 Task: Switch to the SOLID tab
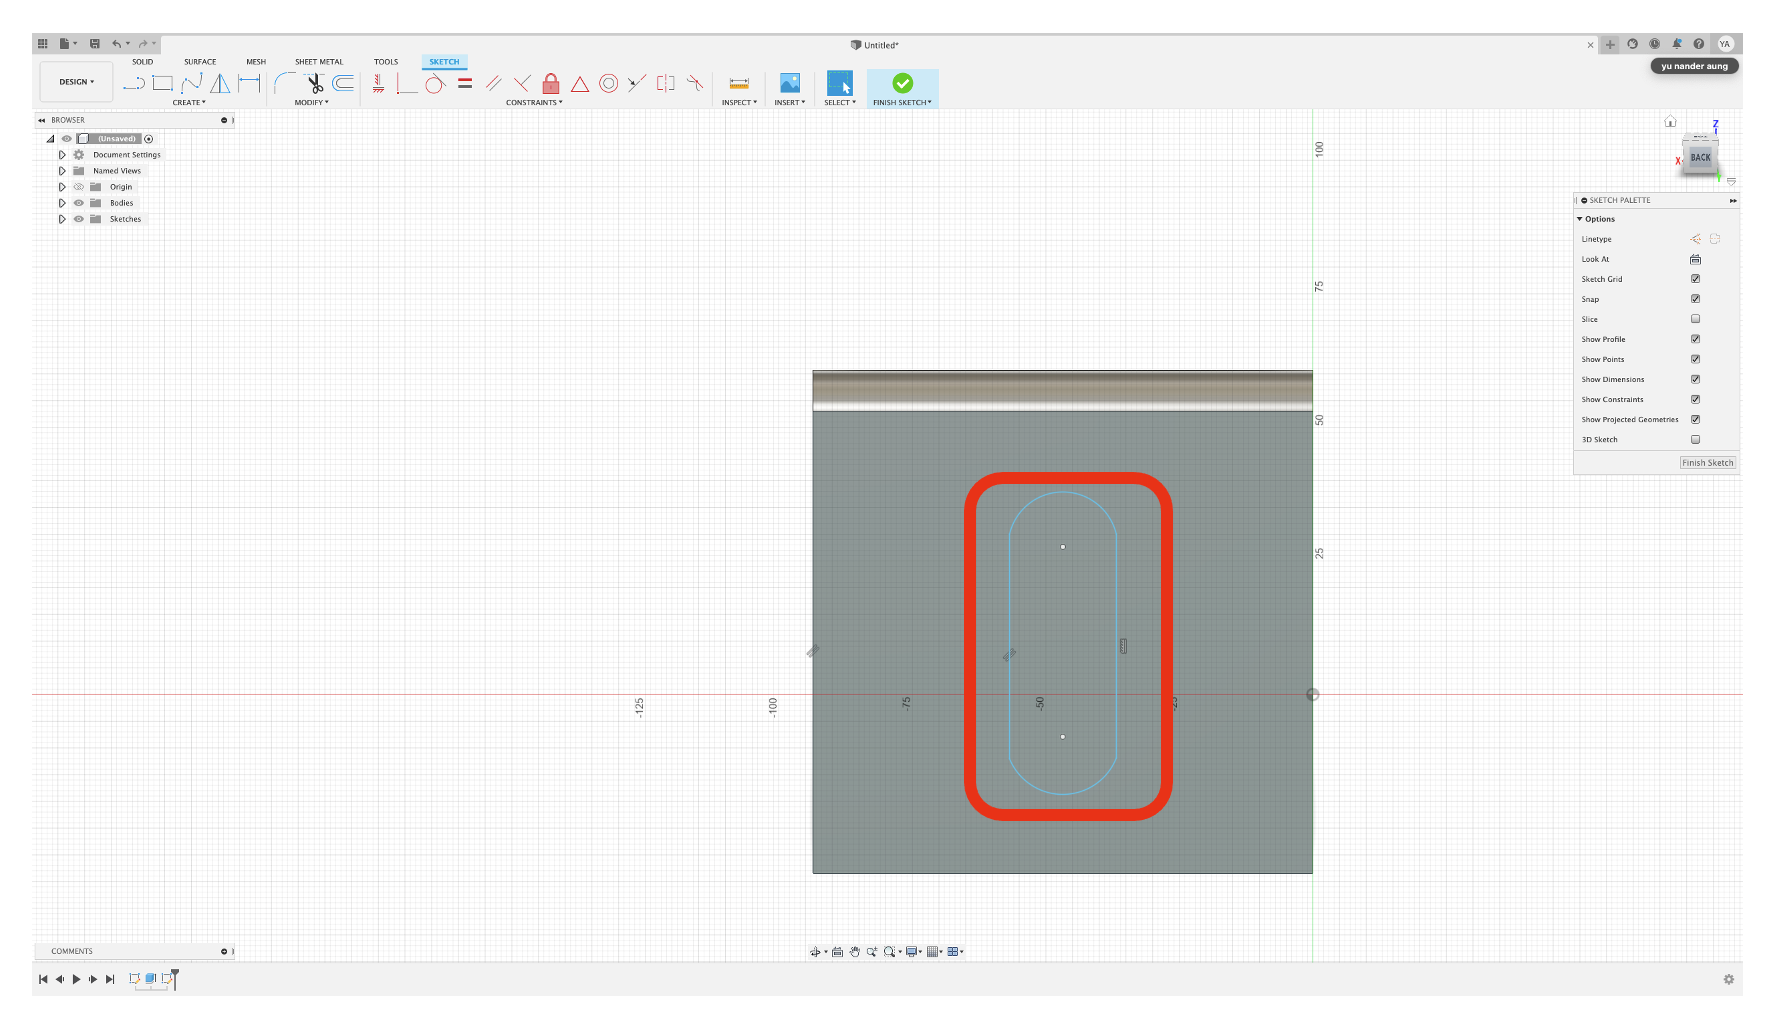[x=143, y=62]
